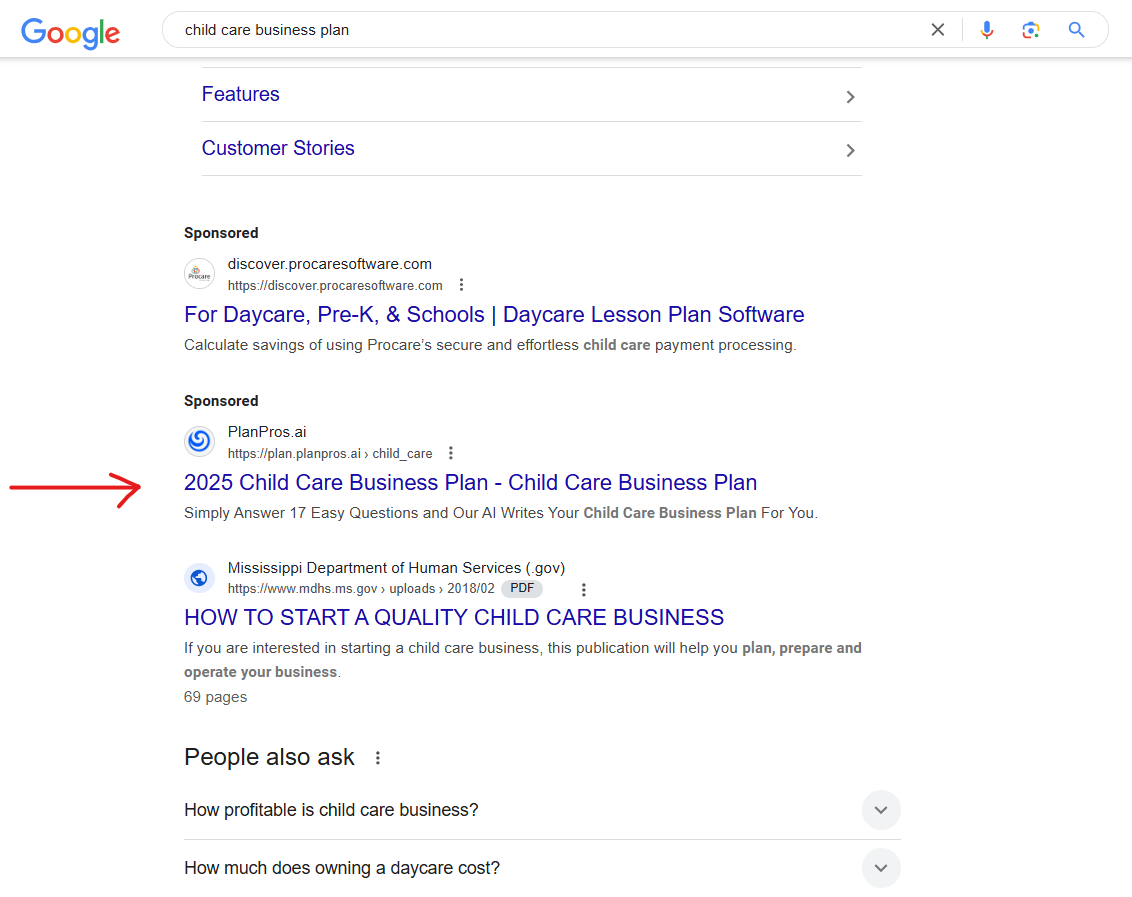Viewport: 1132px width, 897px height.
Task: Open the Customer Stories sitelink
Action: (x=278, y=148)
